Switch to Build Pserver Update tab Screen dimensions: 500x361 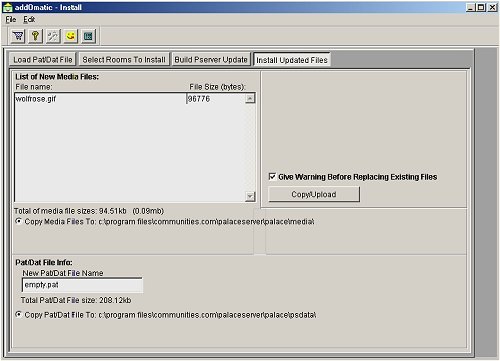[211, 59]
